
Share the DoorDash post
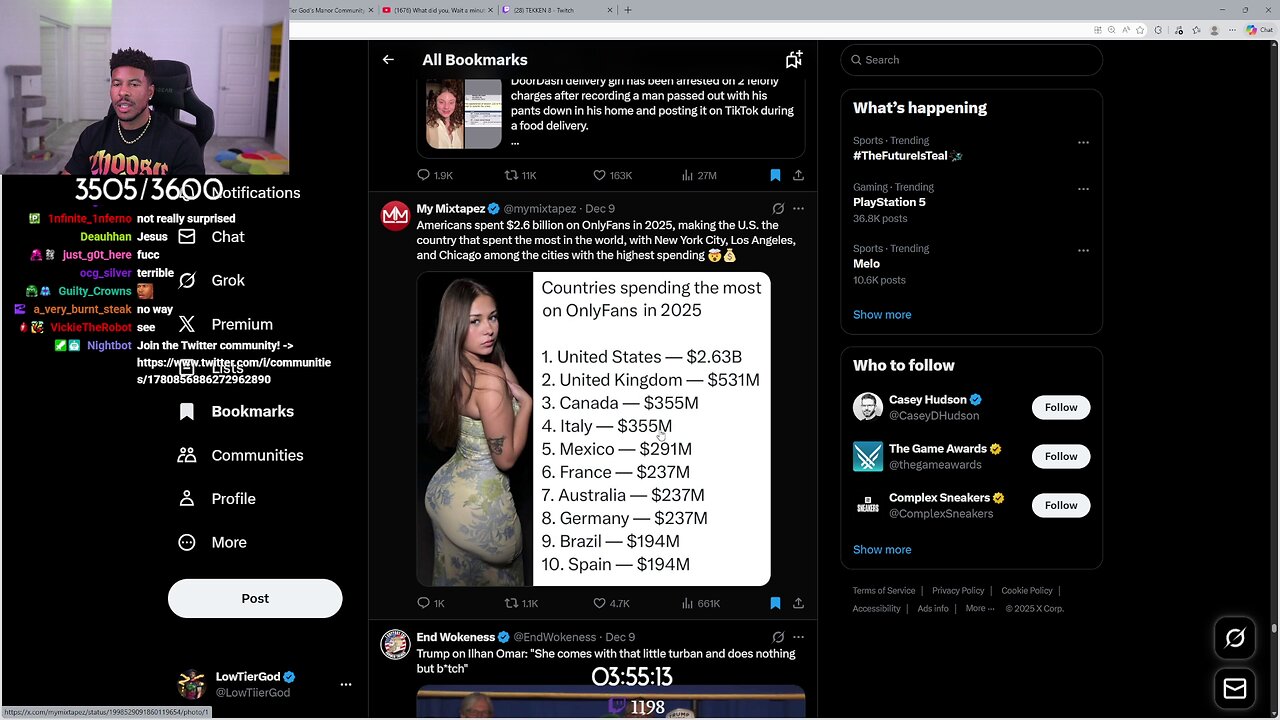[x=798, y=175]
